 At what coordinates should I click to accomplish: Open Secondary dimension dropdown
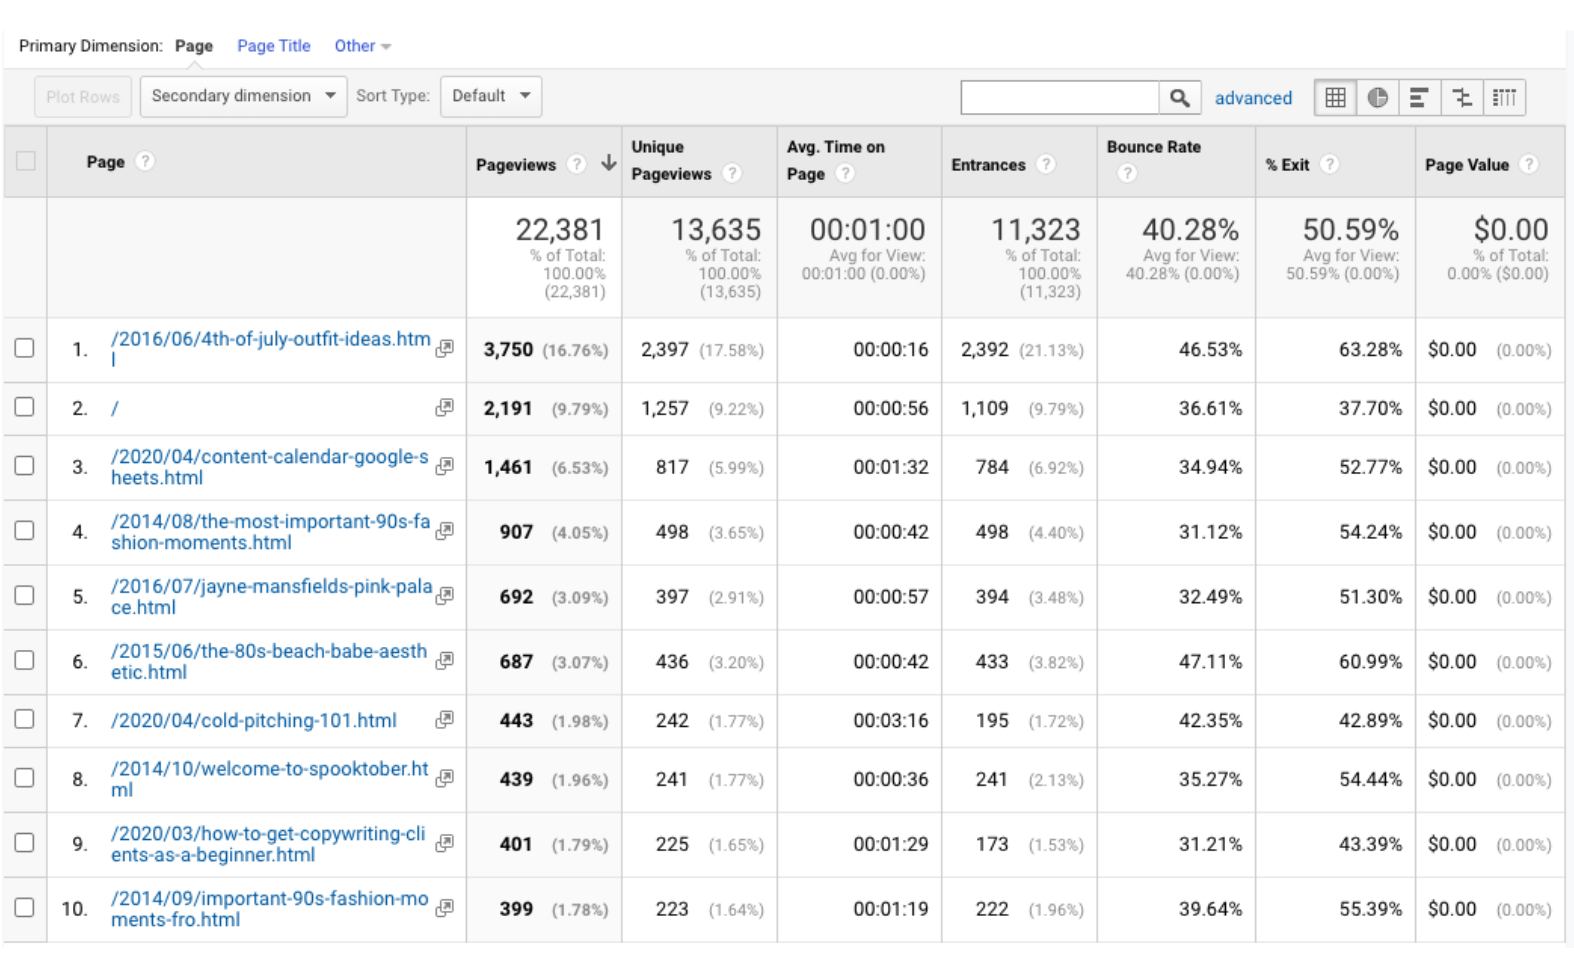[243, 96]
